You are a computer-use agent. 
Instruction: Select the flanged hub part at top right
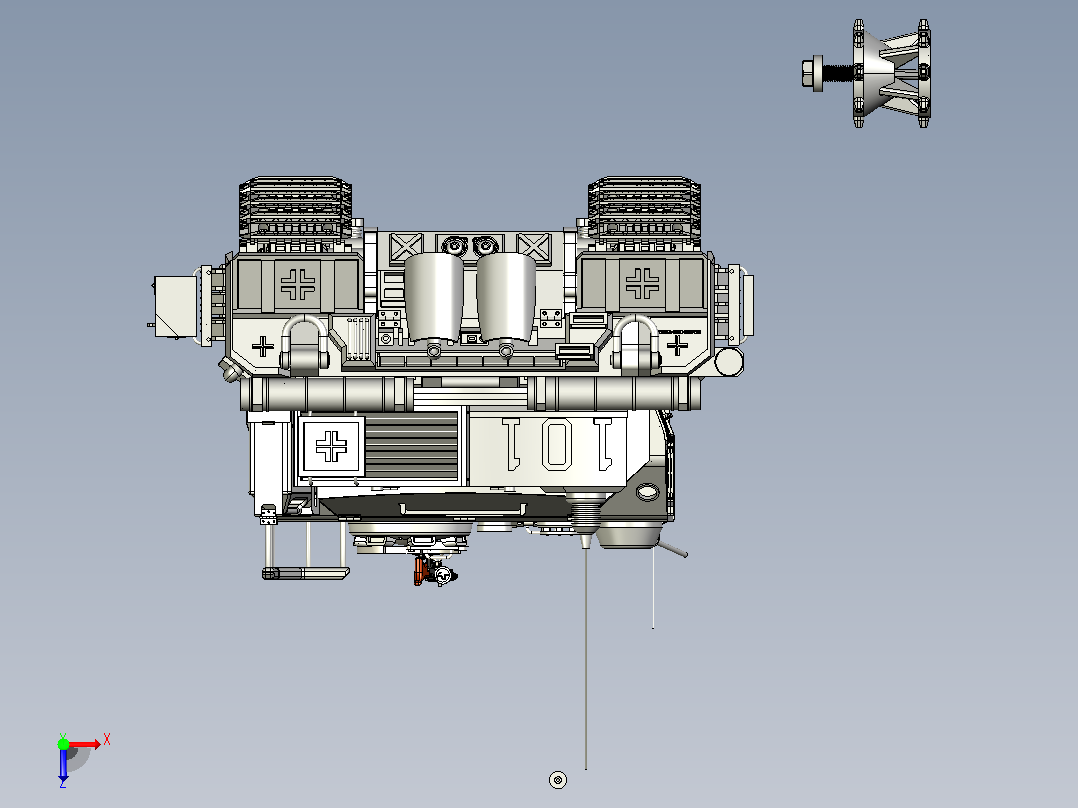(x=892, y=73)
